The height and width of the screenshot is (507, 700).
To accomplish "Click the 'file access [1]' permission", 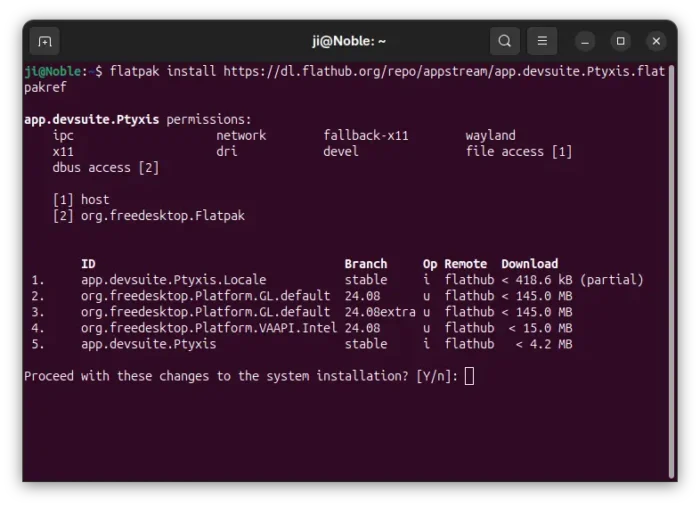I will tap(518, 152).
